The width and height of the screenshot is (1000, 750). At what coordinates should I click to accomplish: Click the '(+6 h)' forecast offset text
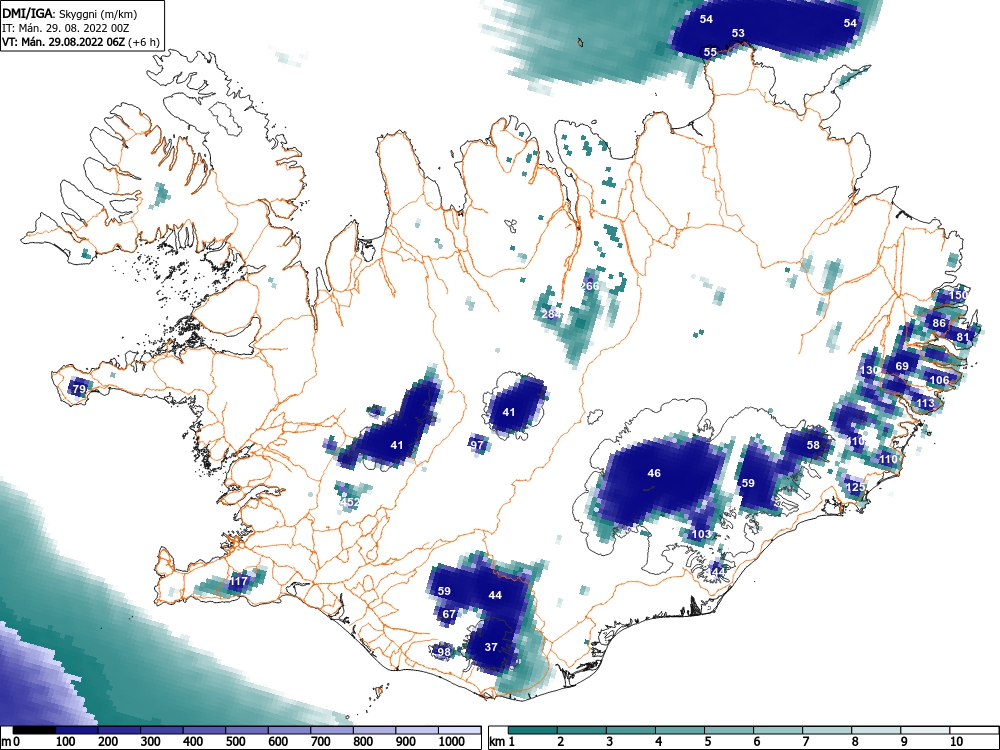(143, 42)
